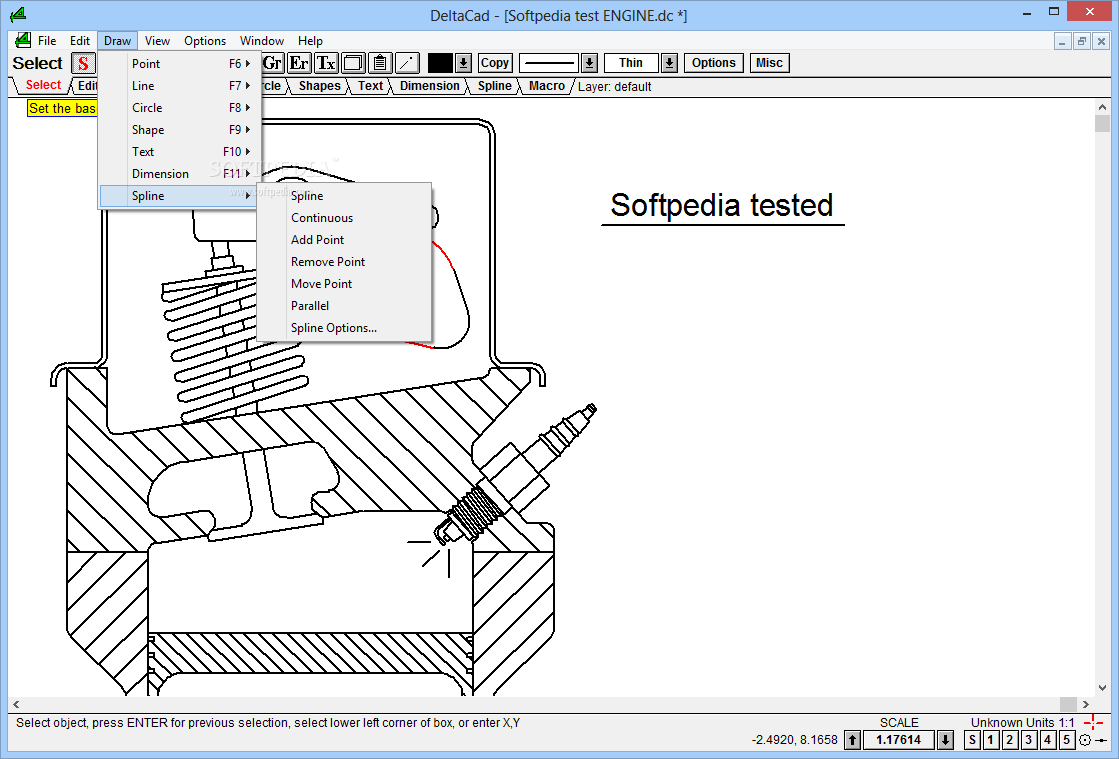Click the 'Layer: default' label
Image resolution: width=1119 pixels, height=759 pixels.
click(614, 87)
